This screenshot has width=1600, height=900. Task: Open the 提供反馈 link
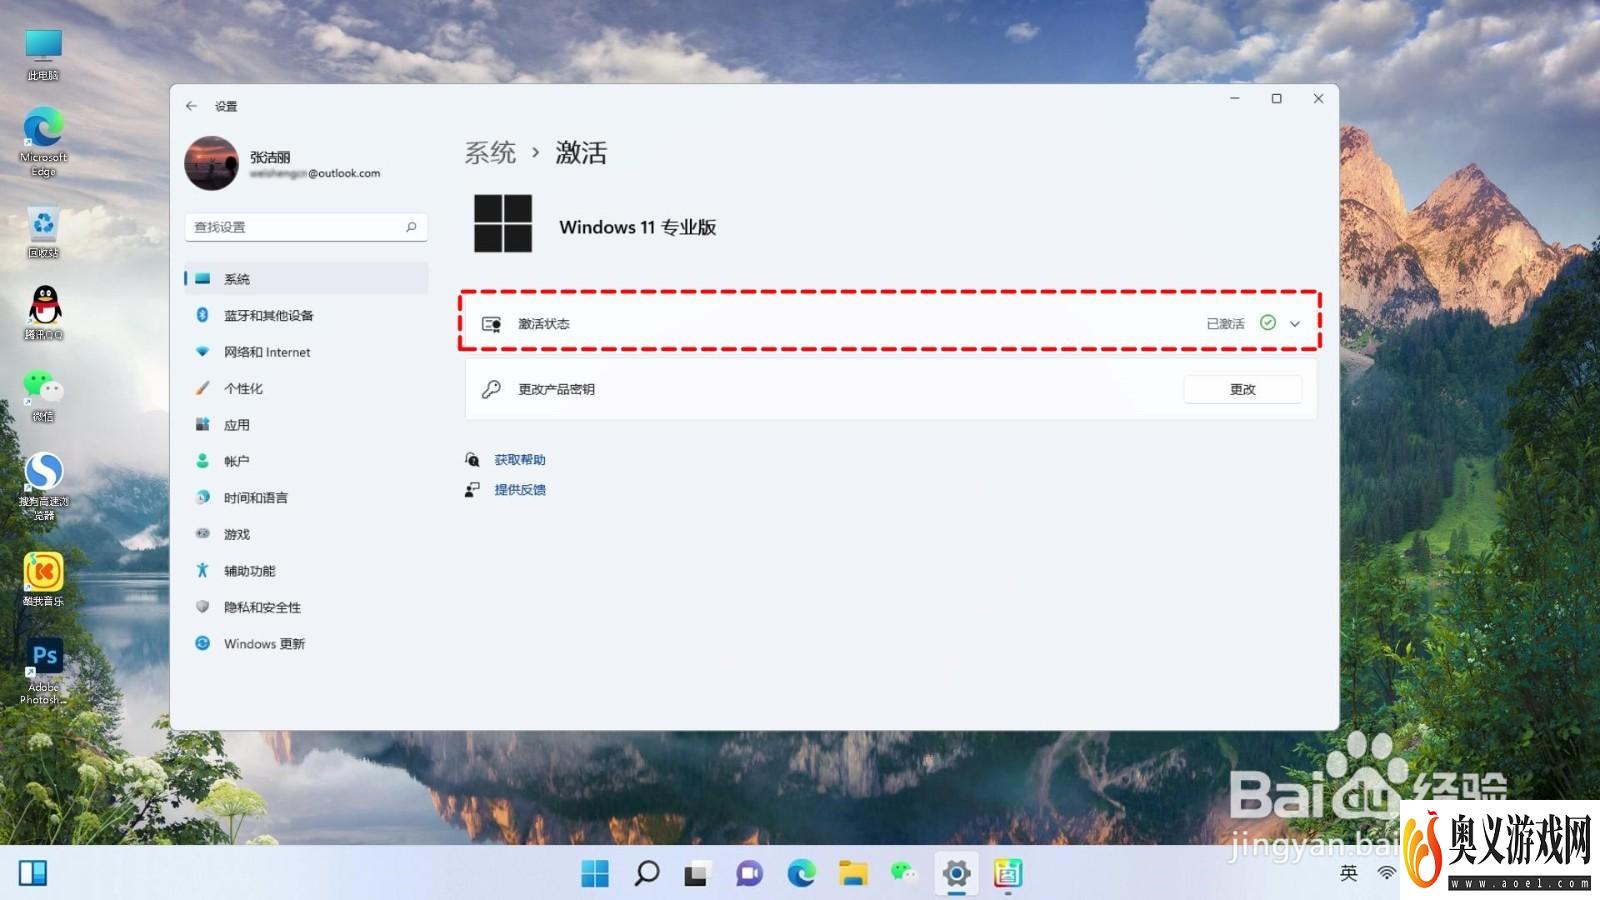click(520, 490)
